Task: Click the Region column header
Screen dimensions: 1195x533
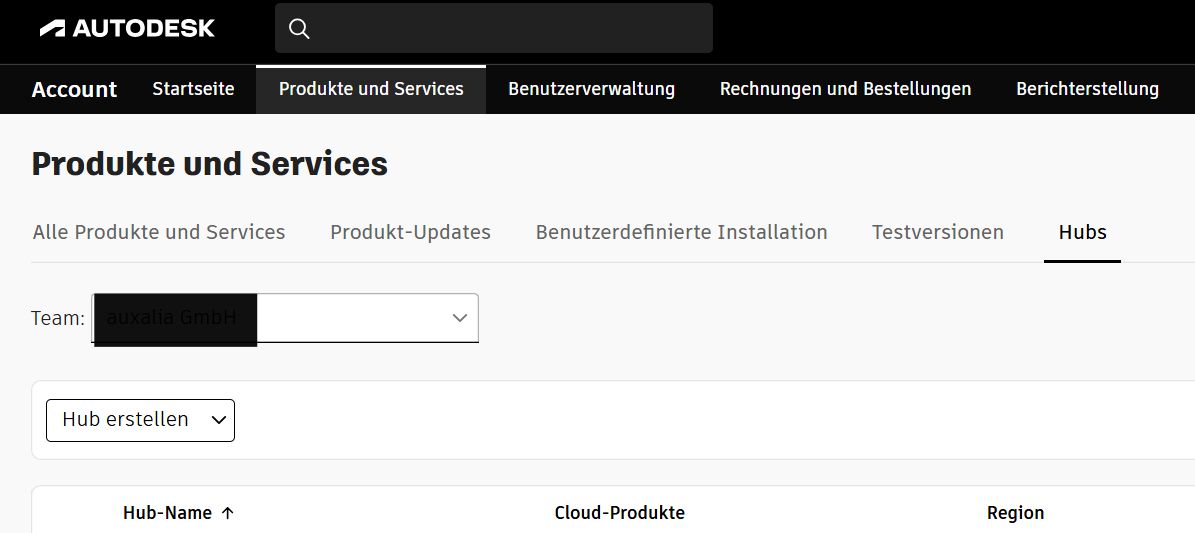Action: point(1015,513)
